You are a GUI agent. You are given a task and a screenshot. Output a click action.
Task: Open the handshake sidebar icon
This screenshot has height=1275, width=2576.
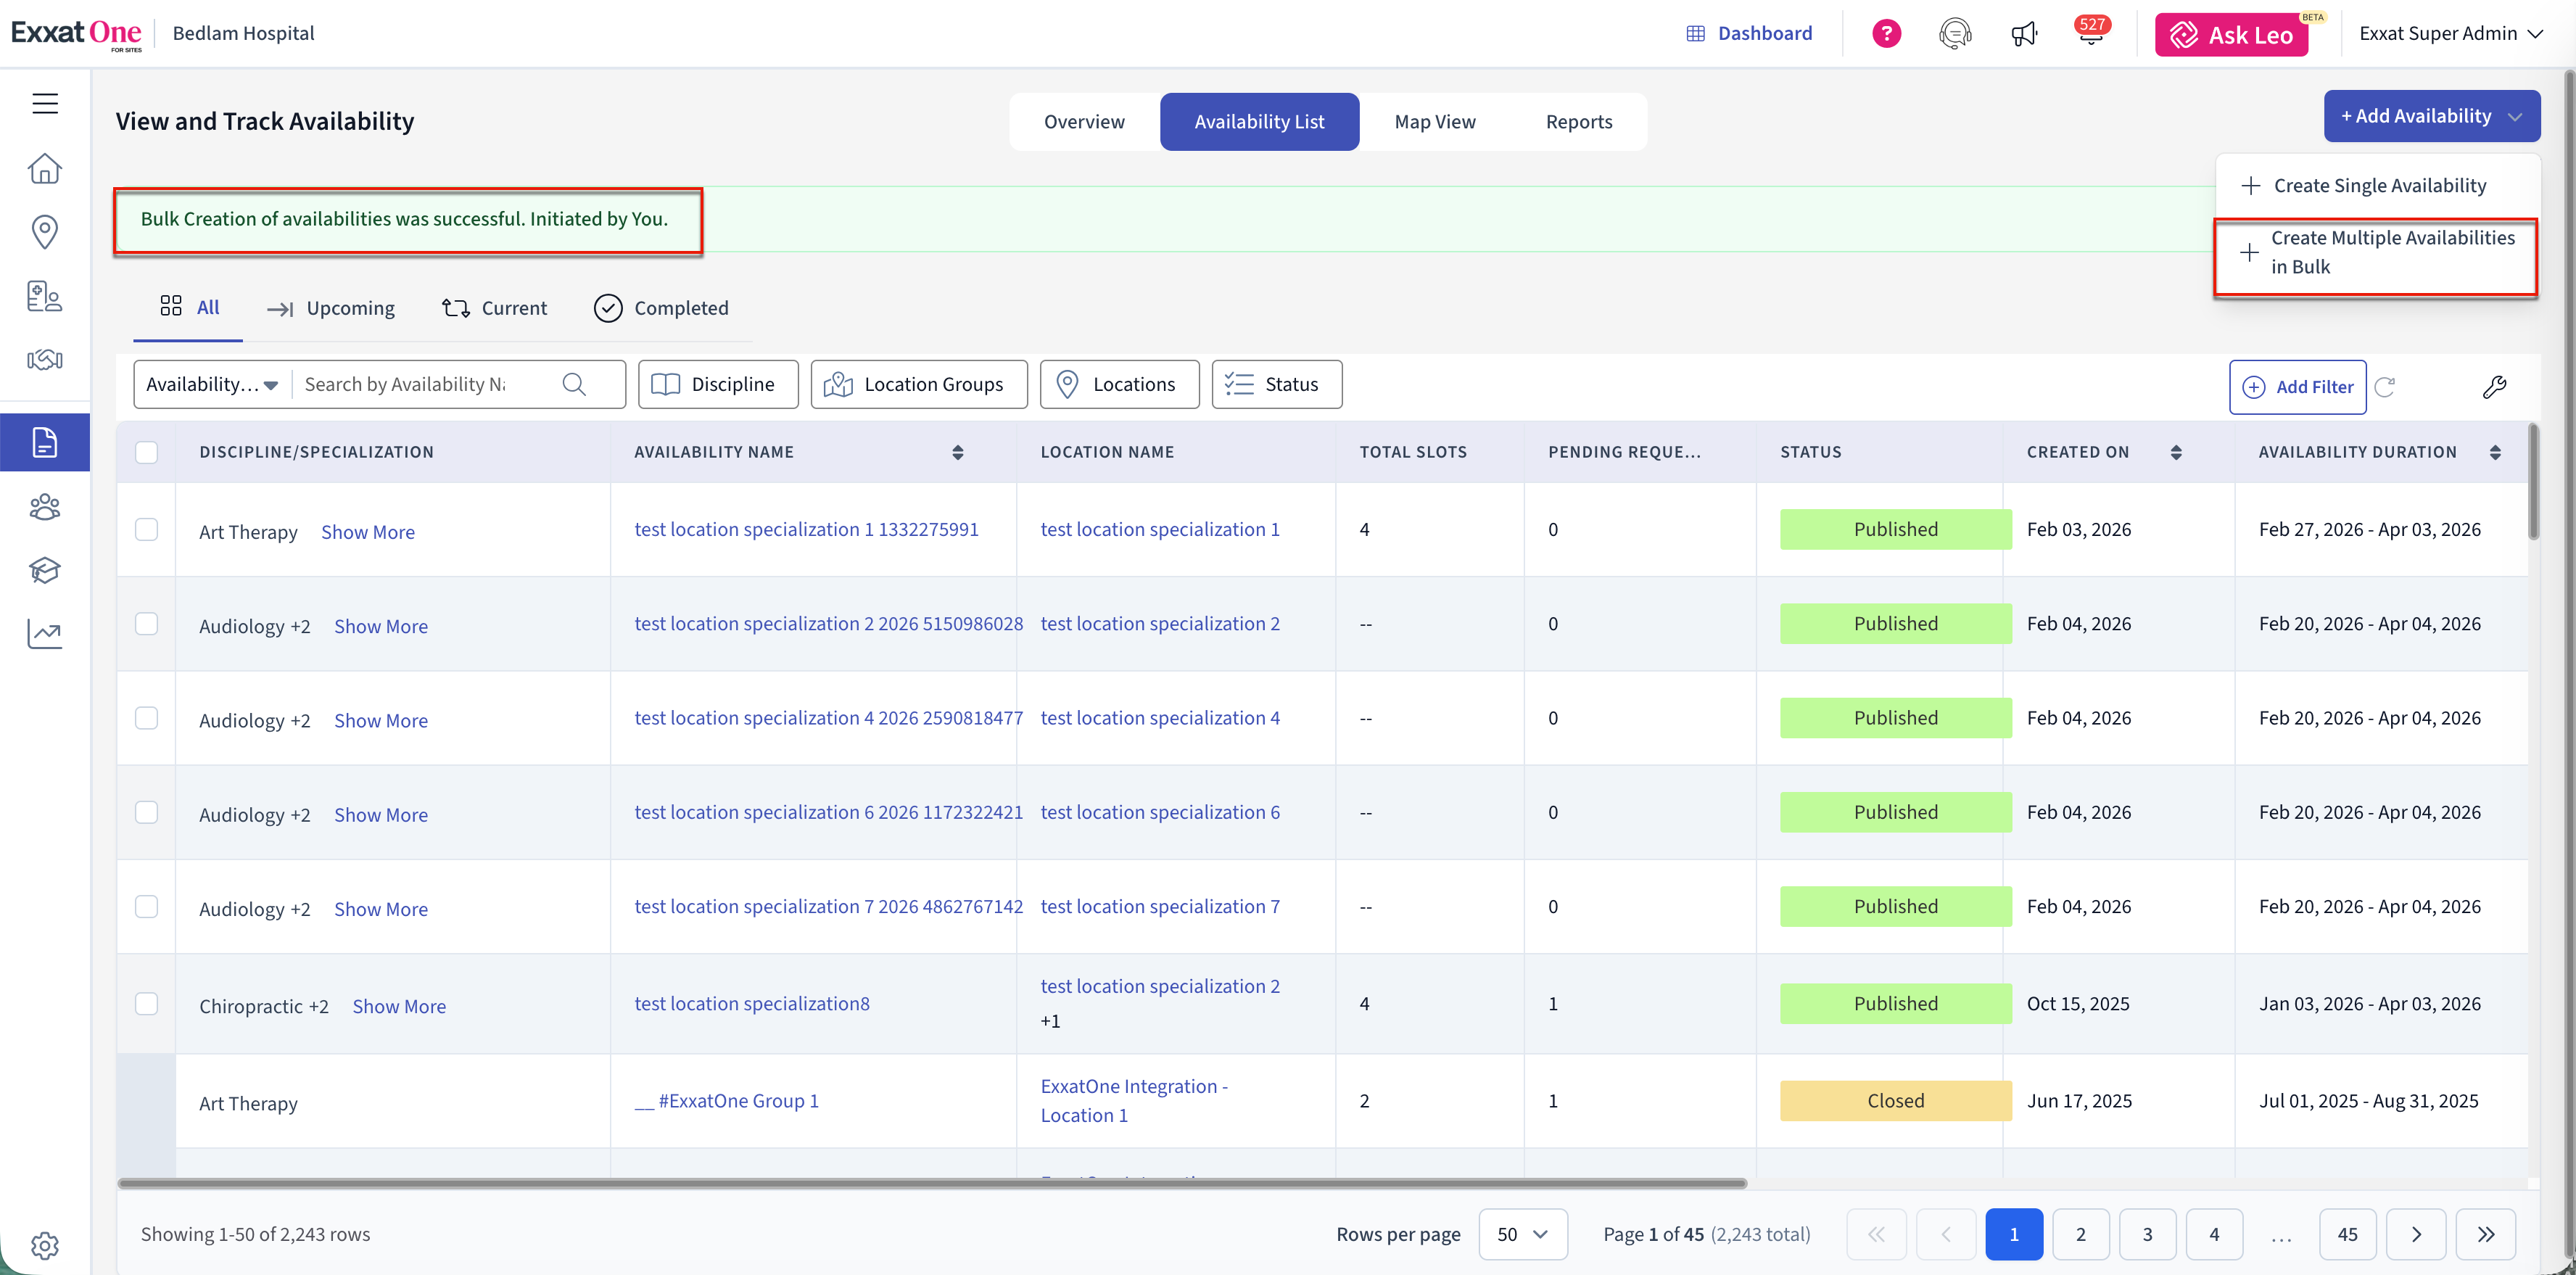pos(45,359)
